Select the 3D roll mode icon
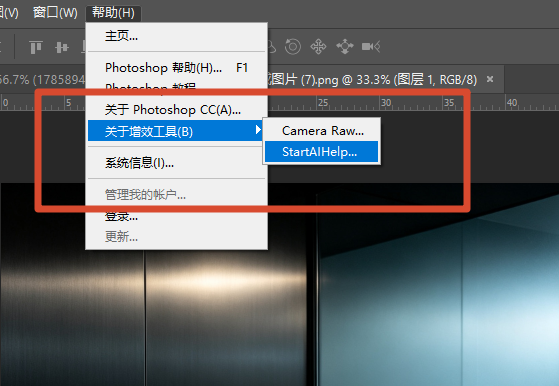Screen dimensions: 559x386 (293, 47)
